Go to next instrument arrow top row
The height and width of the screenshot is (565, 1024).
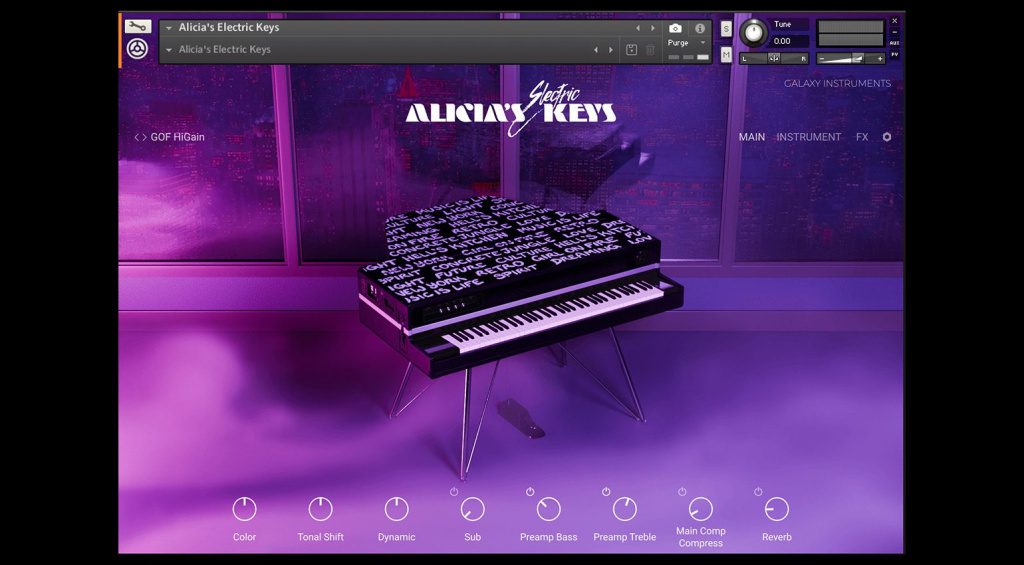(652, 28)
